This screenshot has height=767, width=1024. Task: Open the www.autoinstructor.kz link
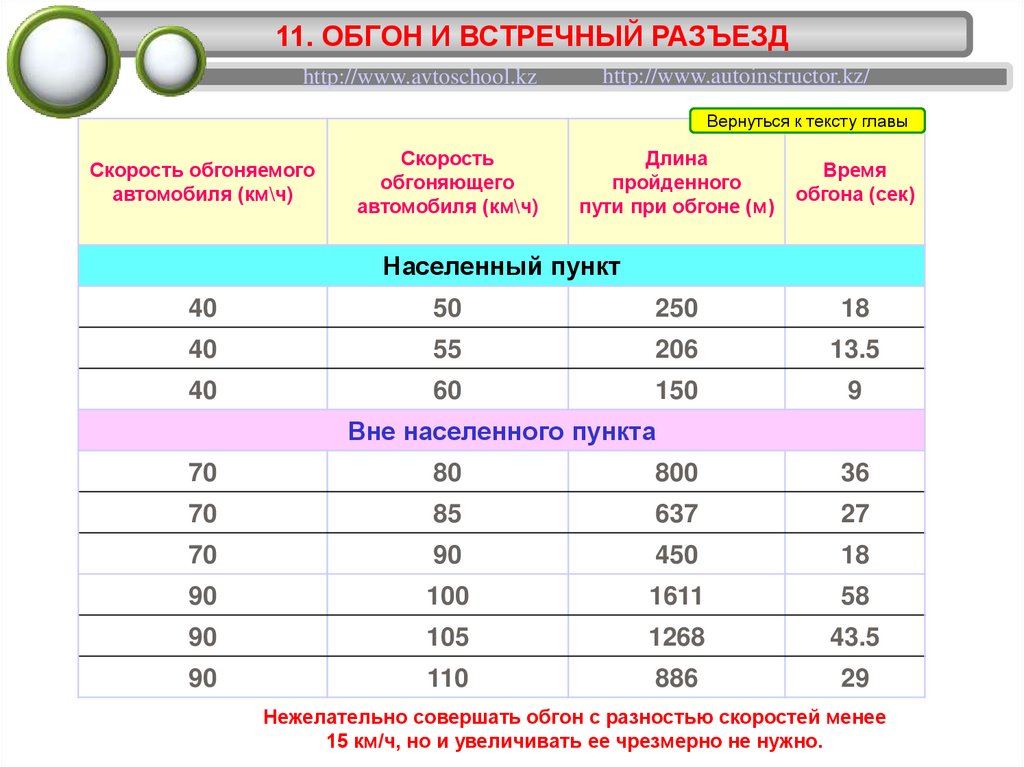(x=735, y=76)
